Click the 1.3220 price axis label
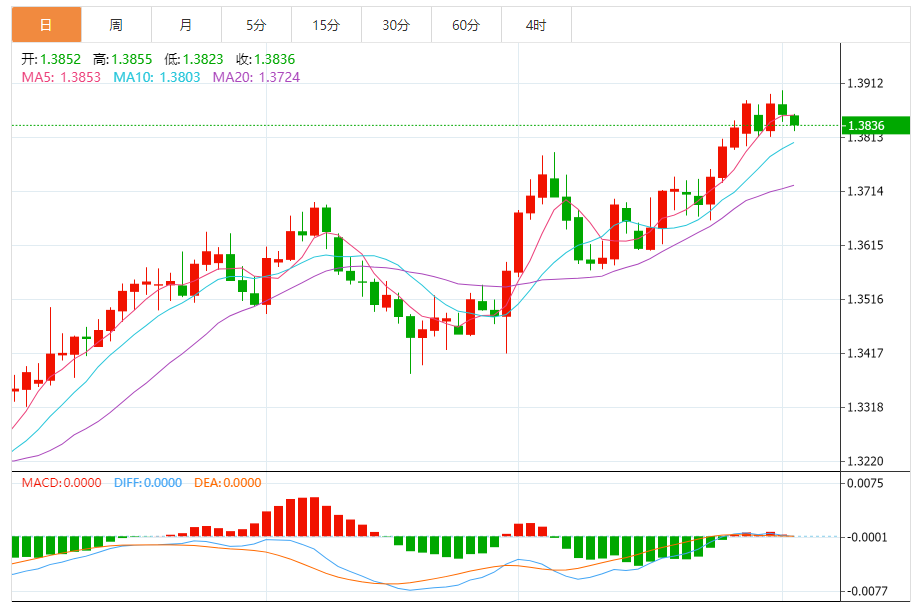Viewport: 919px width, 602px height. [x=865, y=461]
